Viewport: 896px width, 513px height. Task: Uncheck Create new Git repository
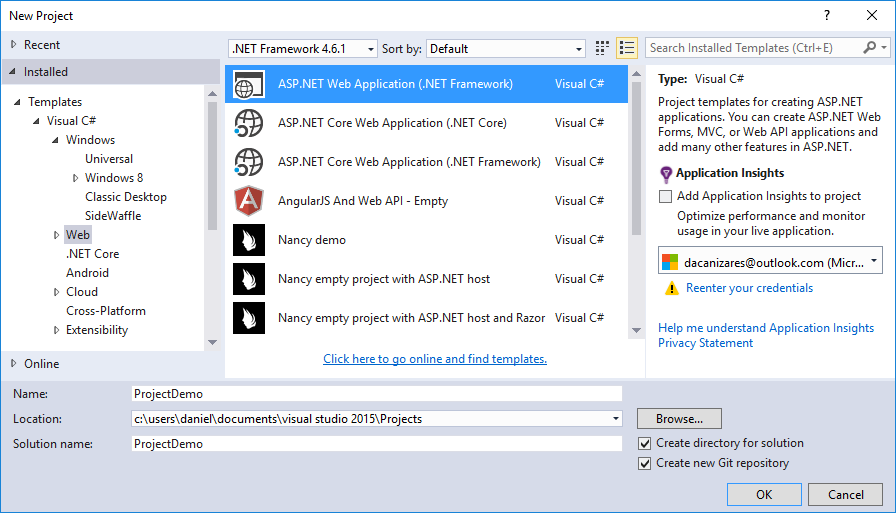point(645,463)
